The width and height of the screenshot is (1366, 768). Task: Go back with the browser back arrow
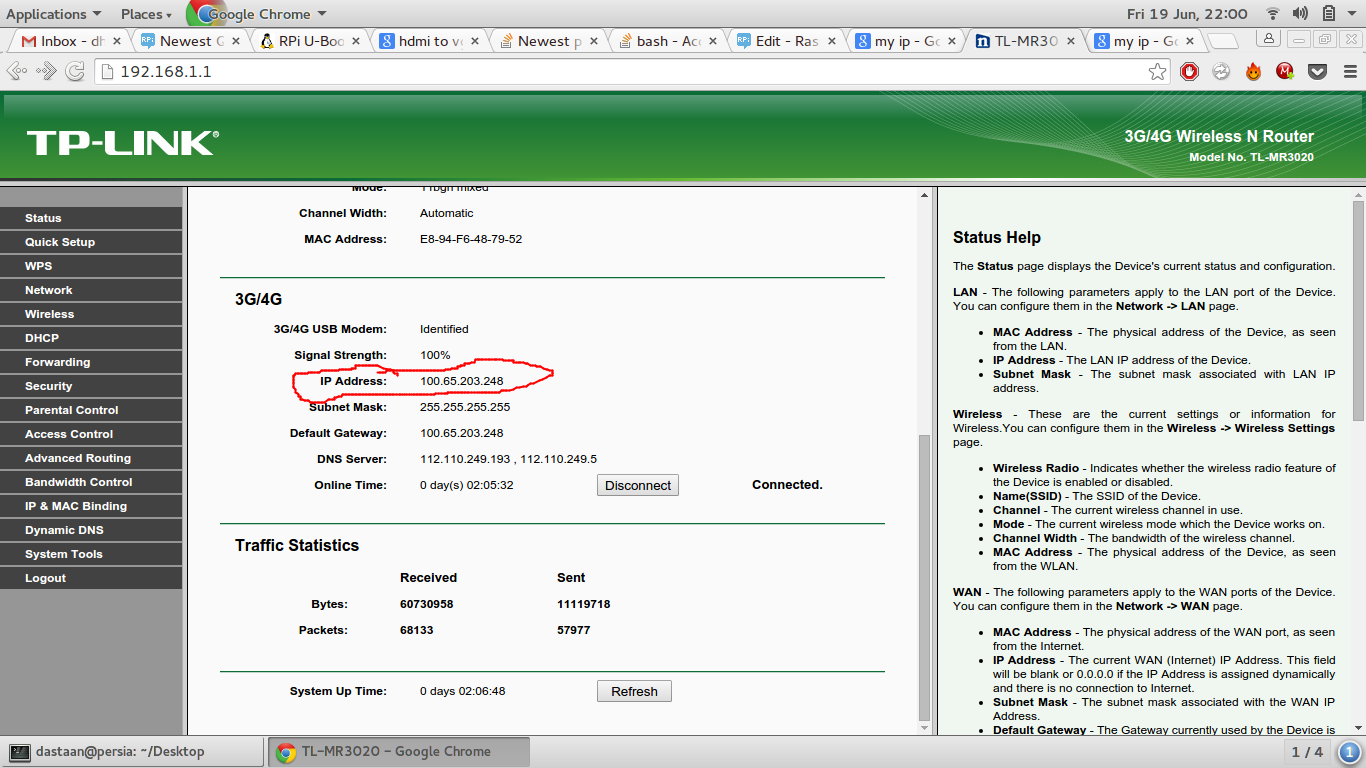tap(16, 71)
